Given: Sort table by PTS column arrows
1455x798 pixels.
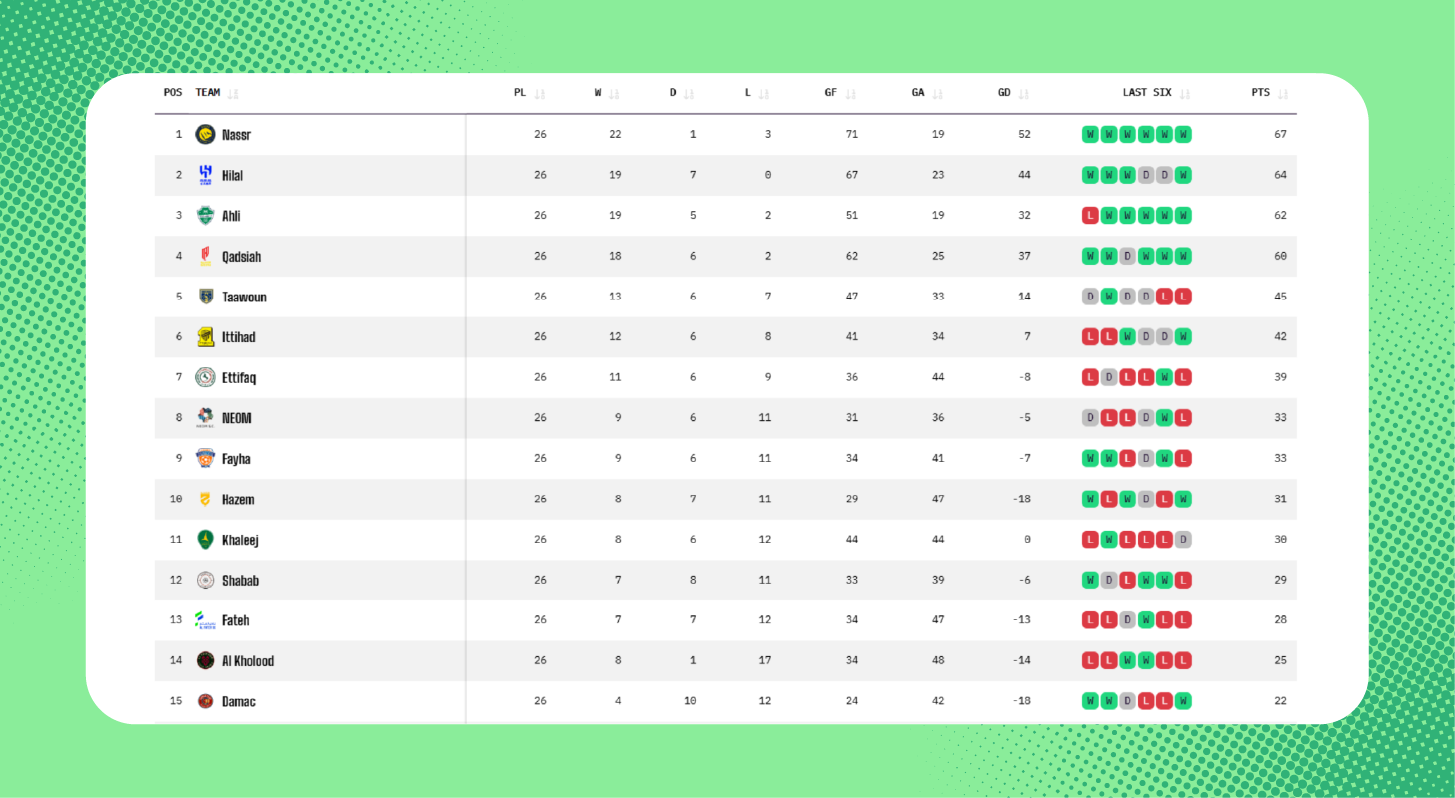Looking at the screenshot, I should (x=1283, y=94).
